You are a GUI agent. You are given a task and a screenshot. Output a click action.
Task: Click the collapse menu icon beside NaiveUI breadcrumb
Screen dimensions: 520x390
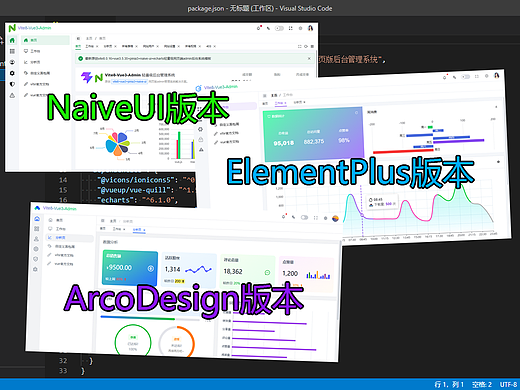[79, 38]
